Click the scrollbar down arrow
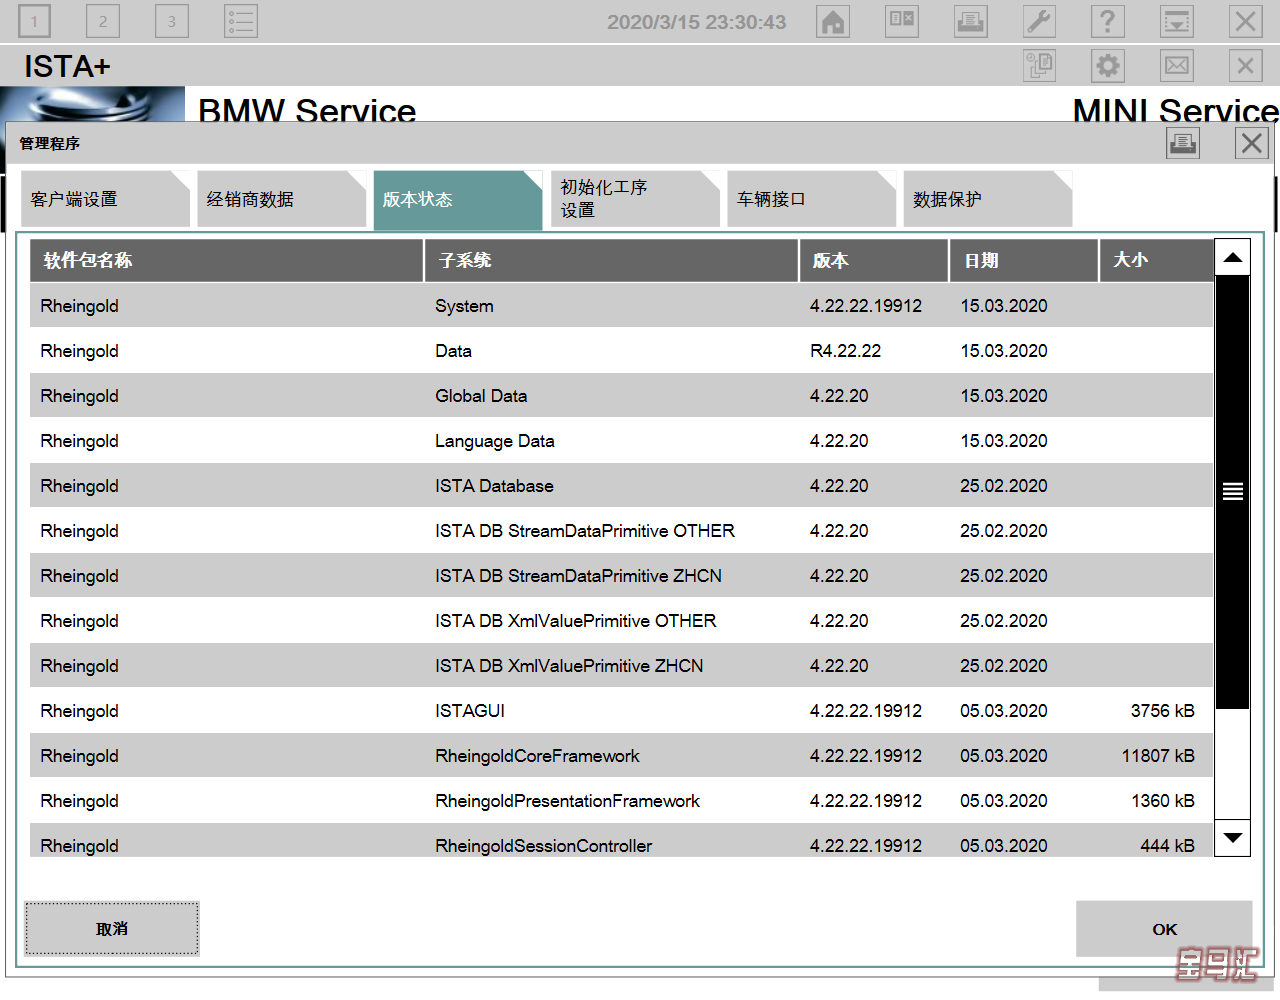Screen dimensions: 1280x1000 click(x=1233, y=837)
